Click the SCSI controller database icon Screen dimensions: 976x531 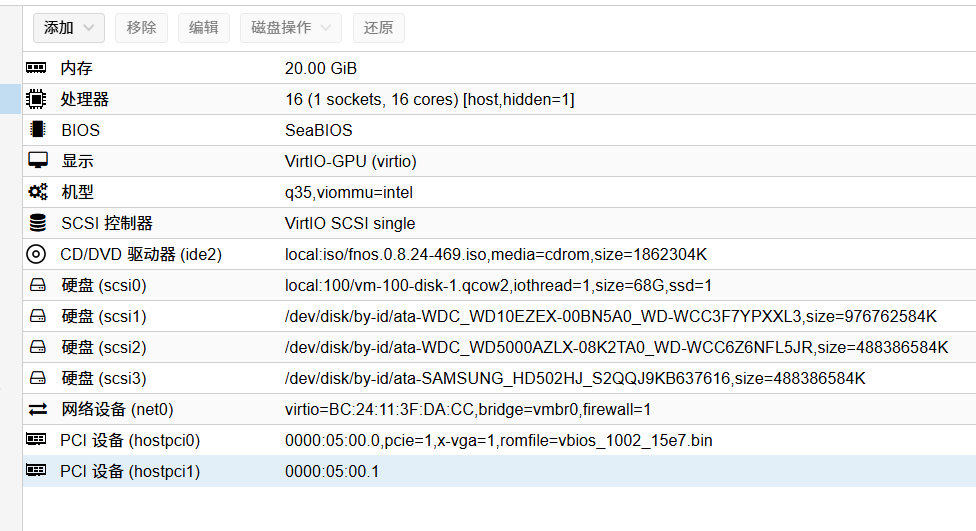[37, 223]
